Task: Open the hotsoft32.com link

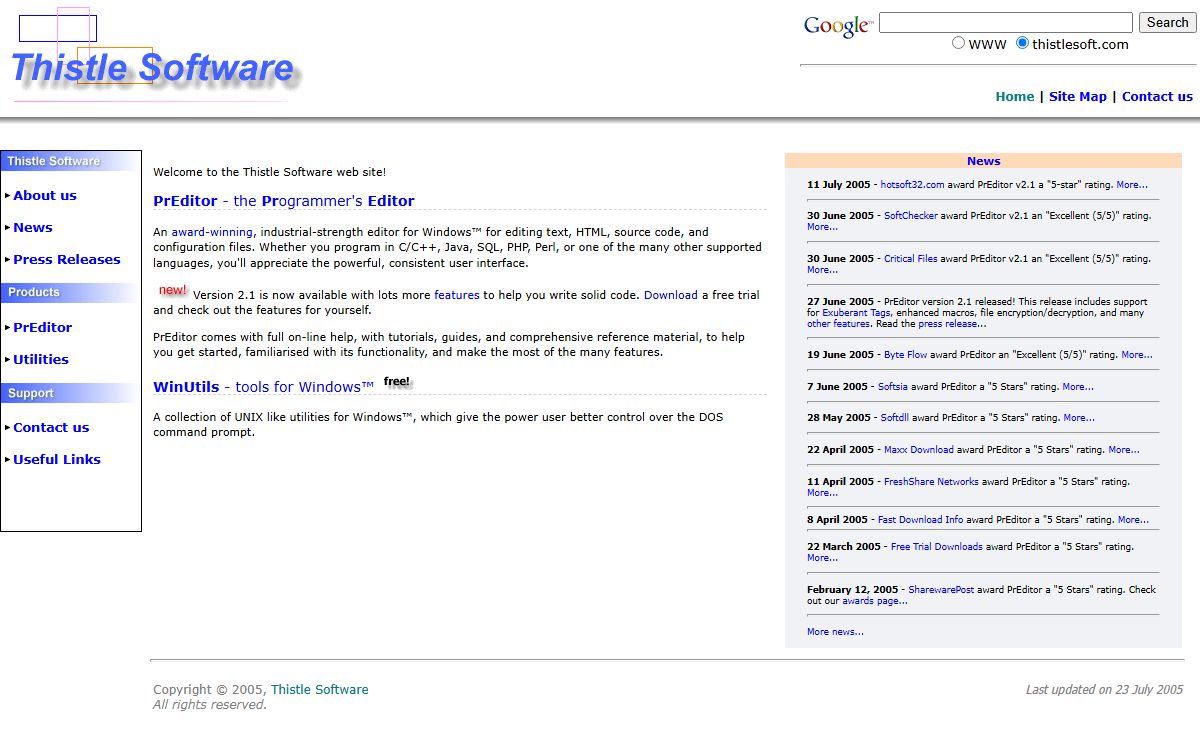Action: pyautogui.click(x=912, y=185)
